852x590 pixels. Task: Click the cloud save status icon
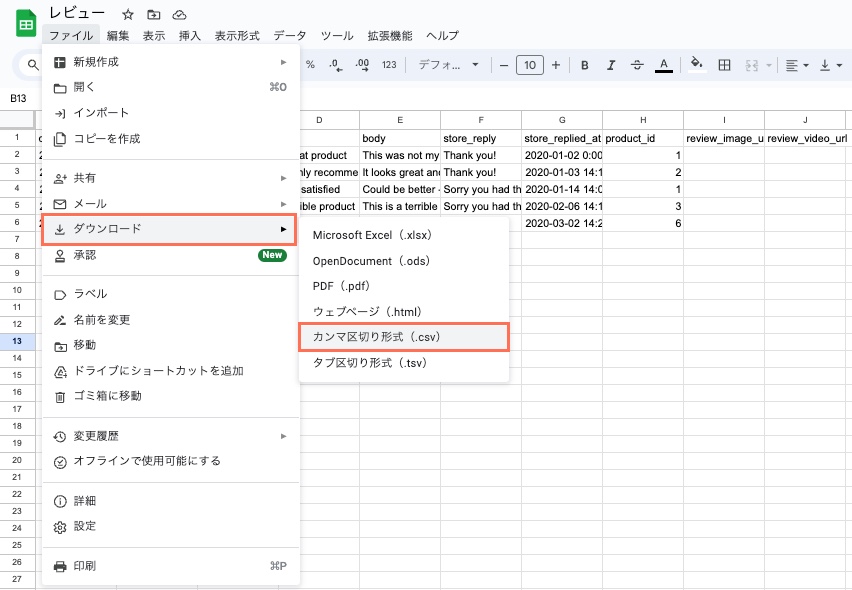[180, 14]
